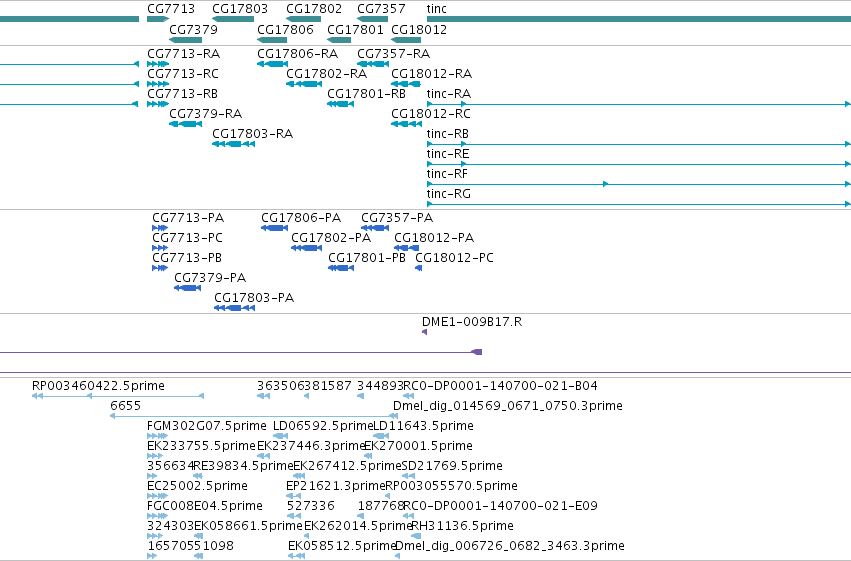The image size is (851, 561).
Task: Click the CG18012 gene label
Action: tap(419, 29)
